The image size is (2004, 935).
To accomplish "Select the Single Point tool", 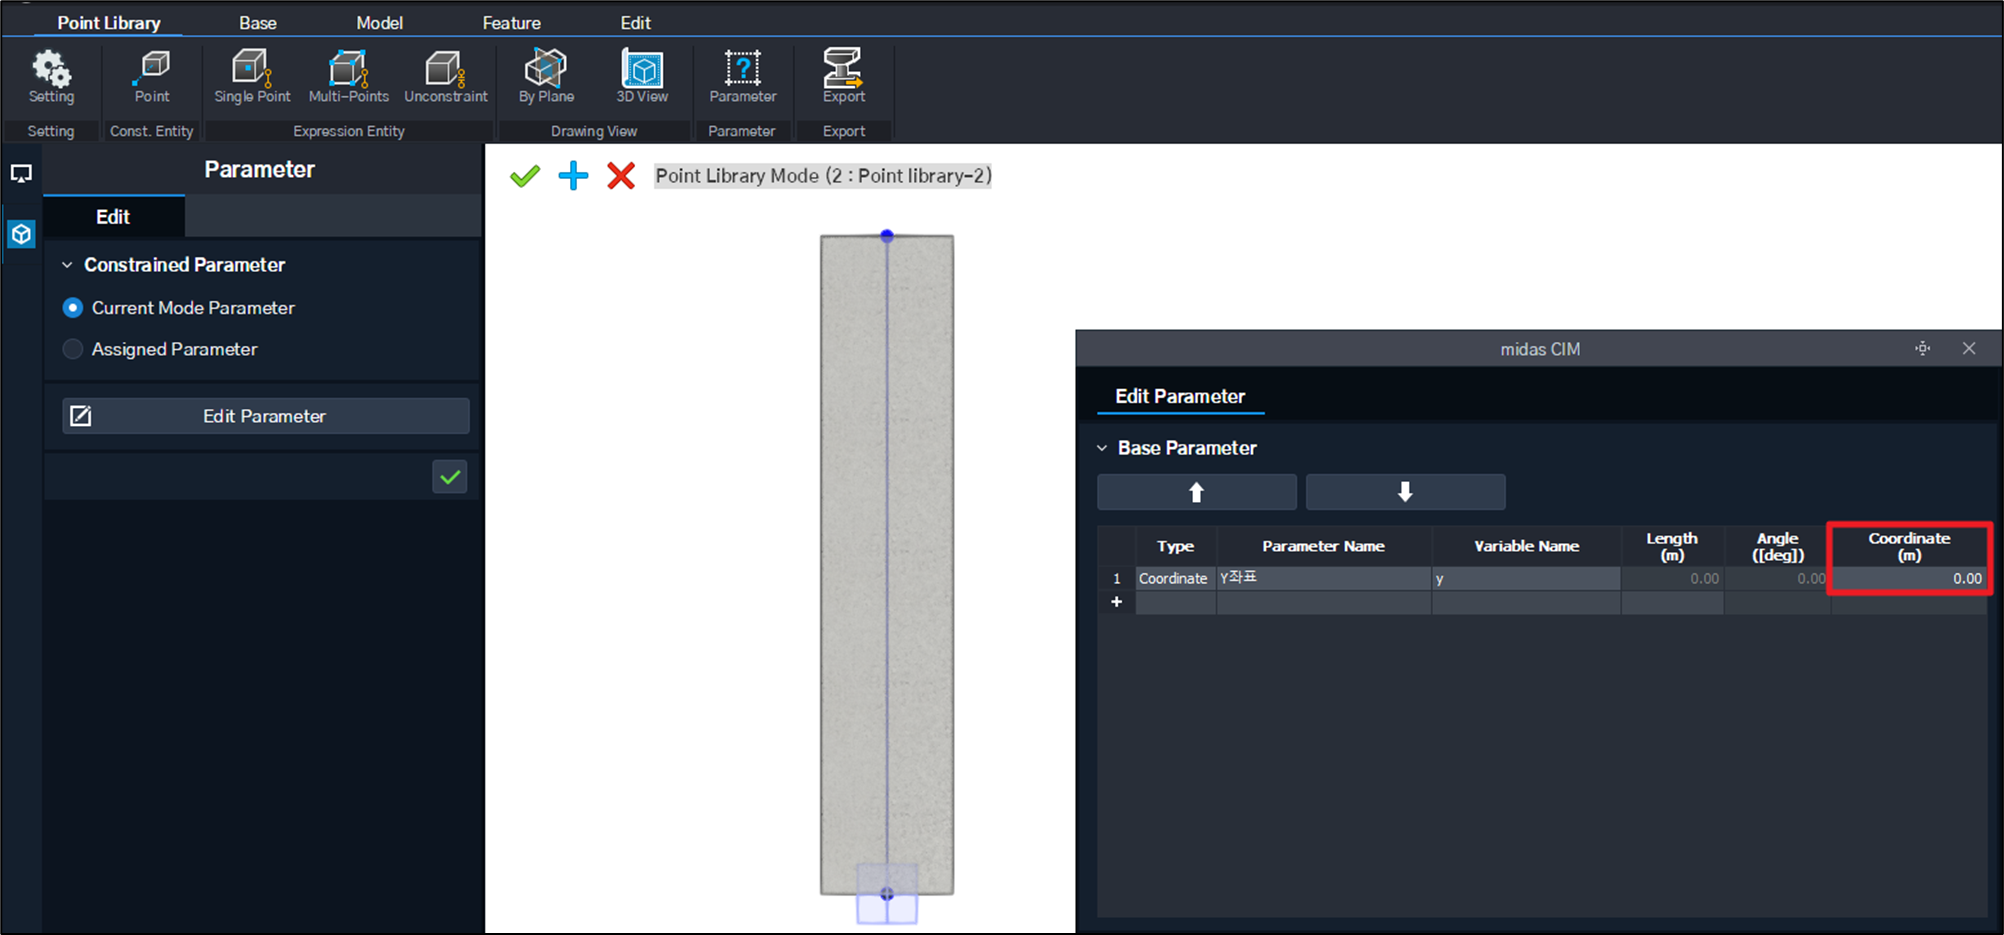I will [251, 75].
